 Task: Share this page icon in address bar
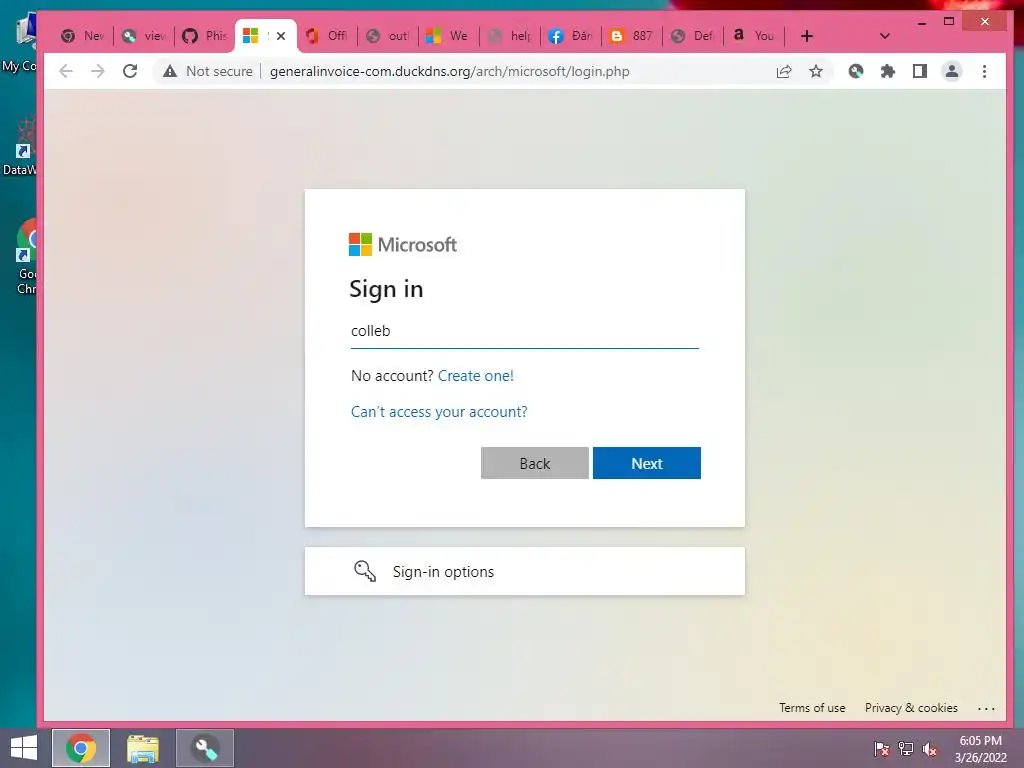pyautogui.click(x=784, y=71)
